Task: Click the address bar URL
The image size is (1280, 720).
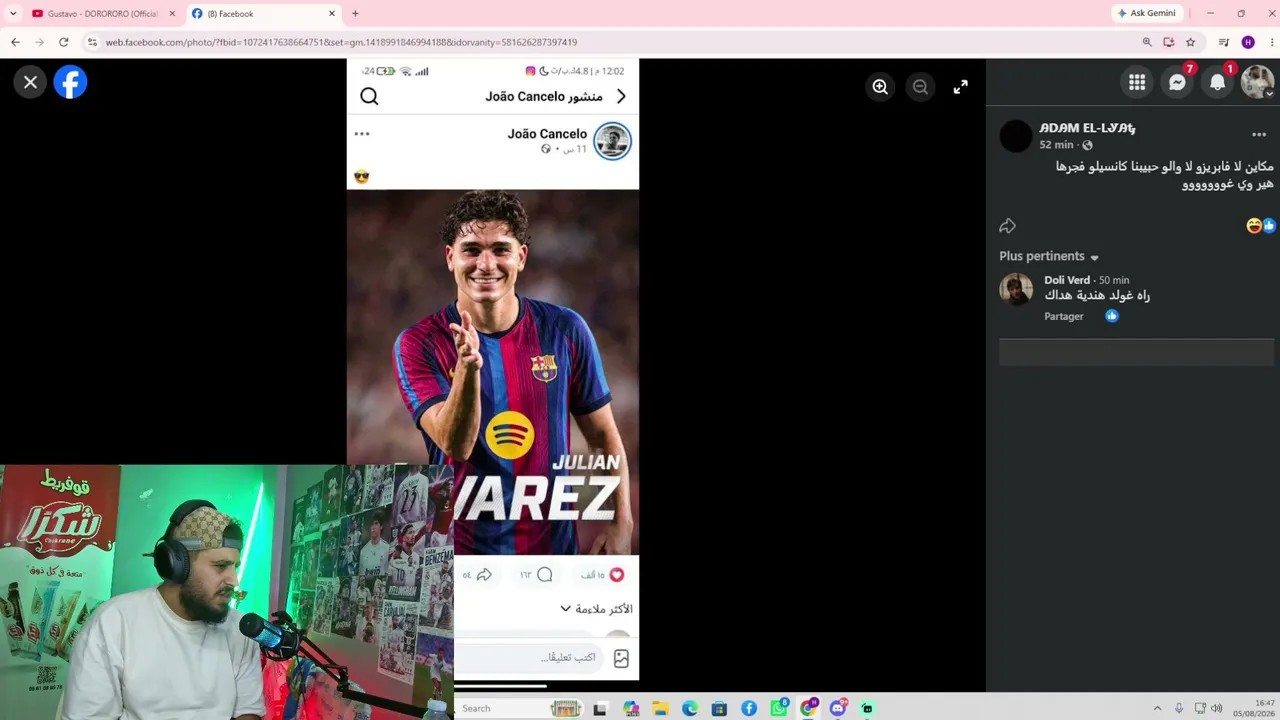Action: (341, 42)
